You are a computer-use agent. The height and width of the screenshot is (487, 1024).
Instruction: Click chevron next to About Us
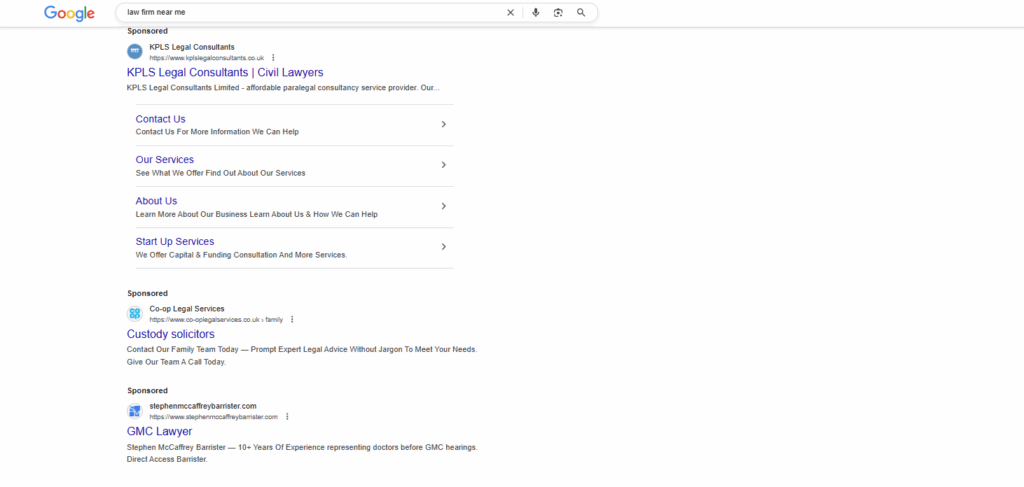coord(443,206)
